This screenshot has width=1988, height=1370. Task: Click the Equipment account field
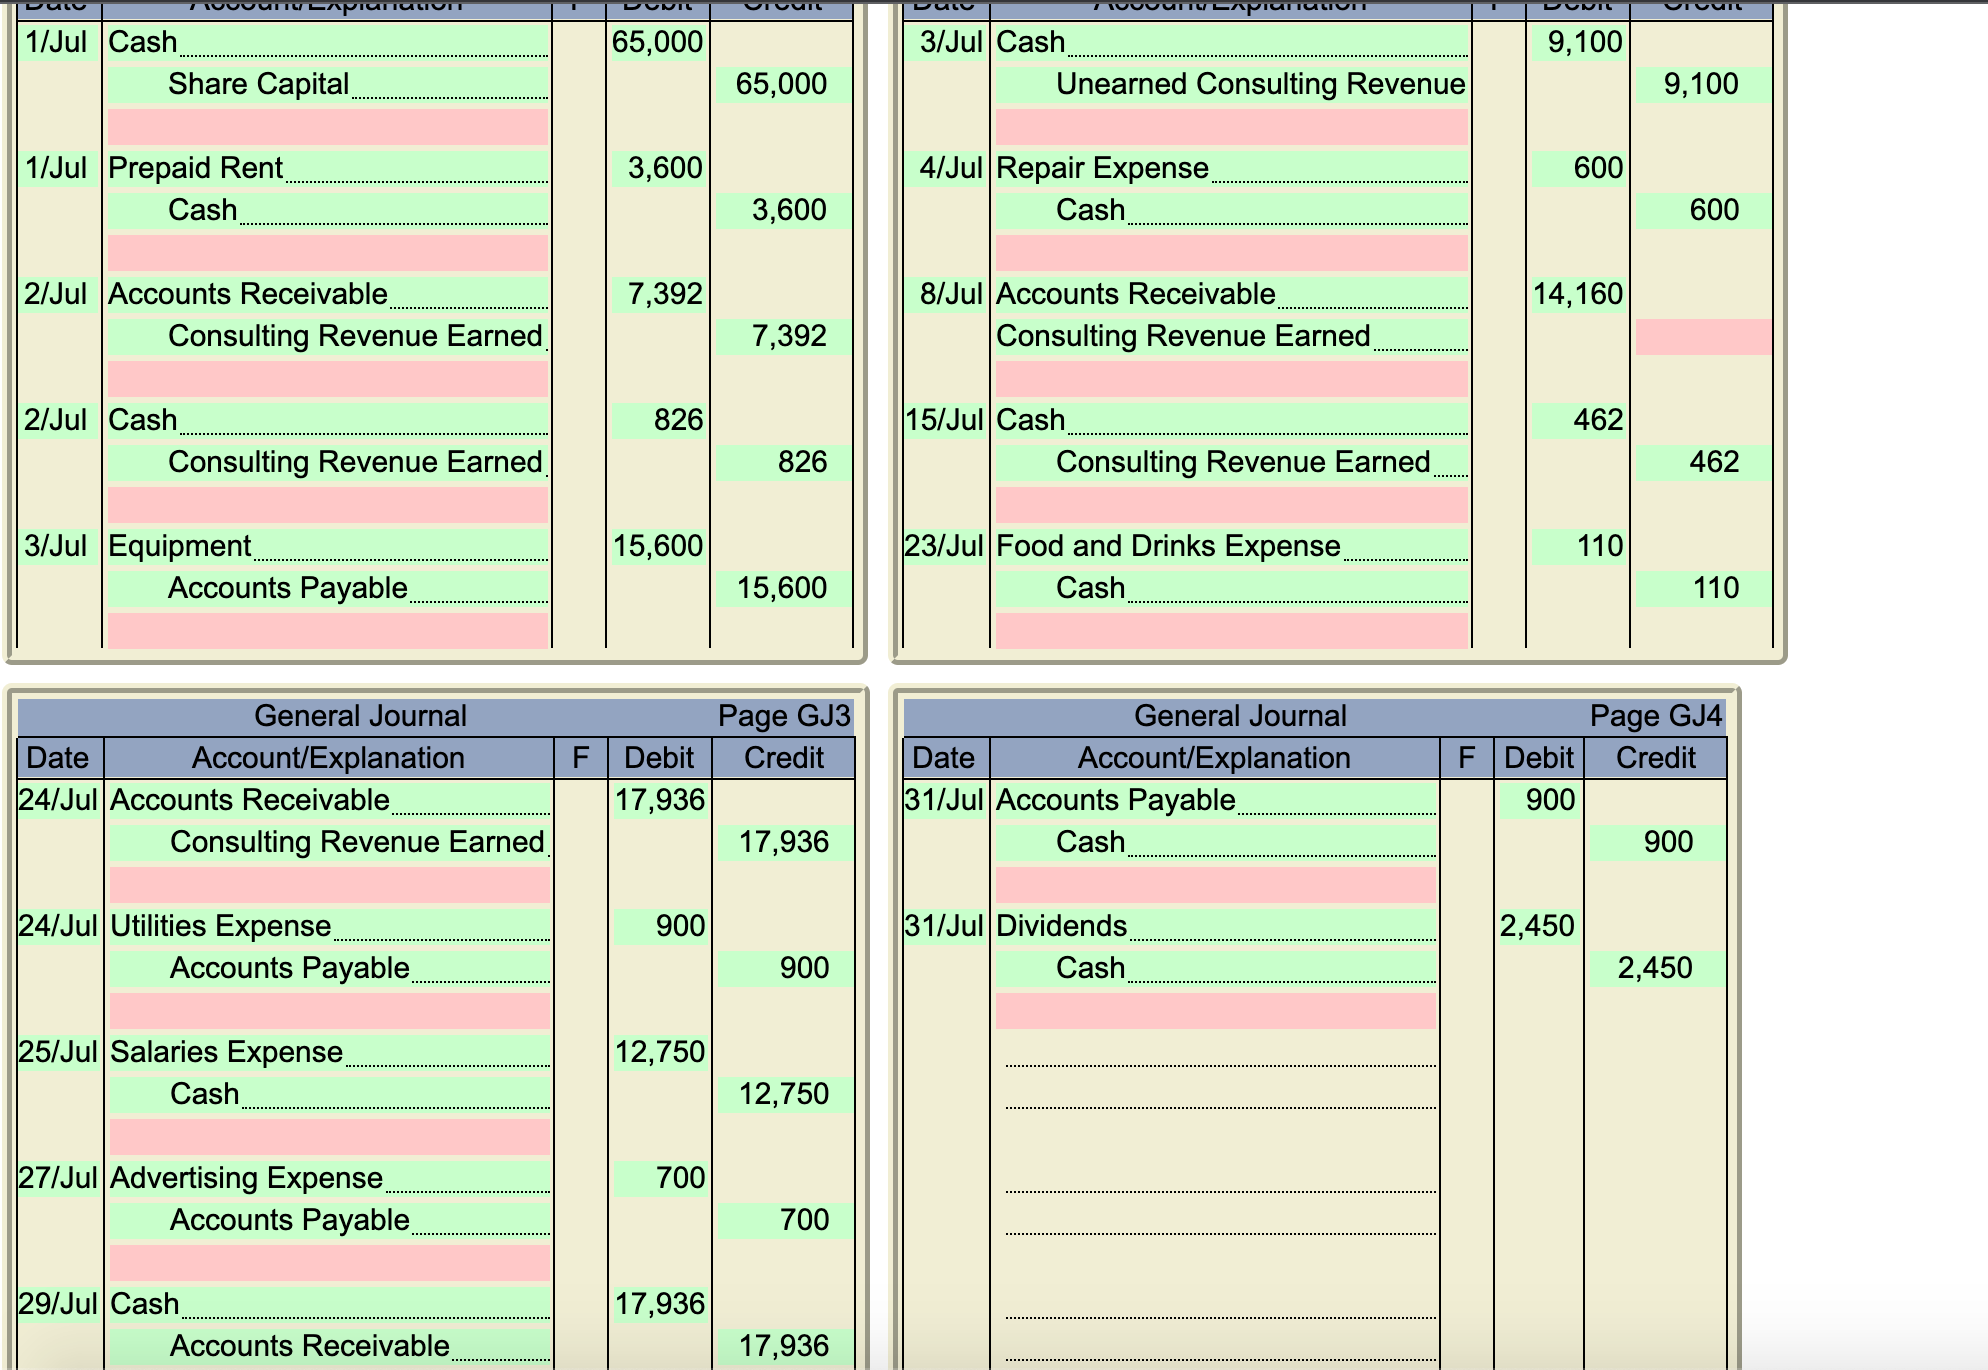pyautogui.click(x=328, y=546)
